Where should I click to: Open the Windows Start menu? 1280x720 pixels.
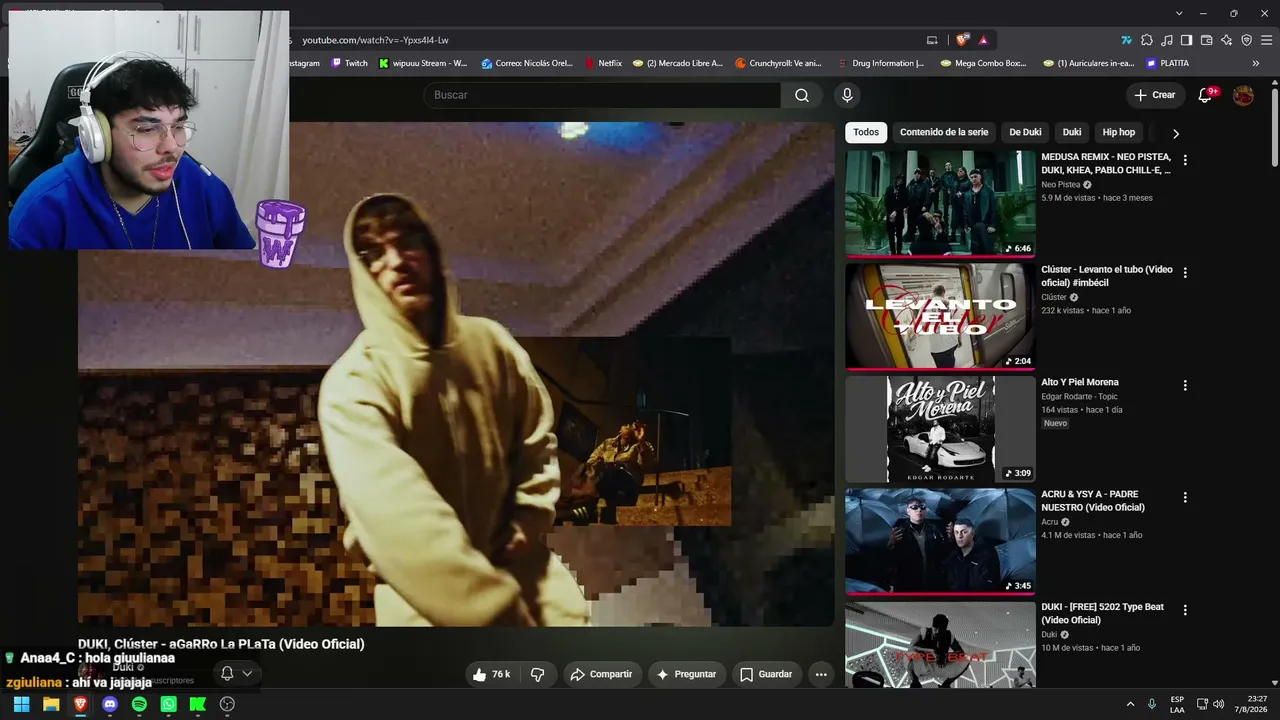pos(21,704)
